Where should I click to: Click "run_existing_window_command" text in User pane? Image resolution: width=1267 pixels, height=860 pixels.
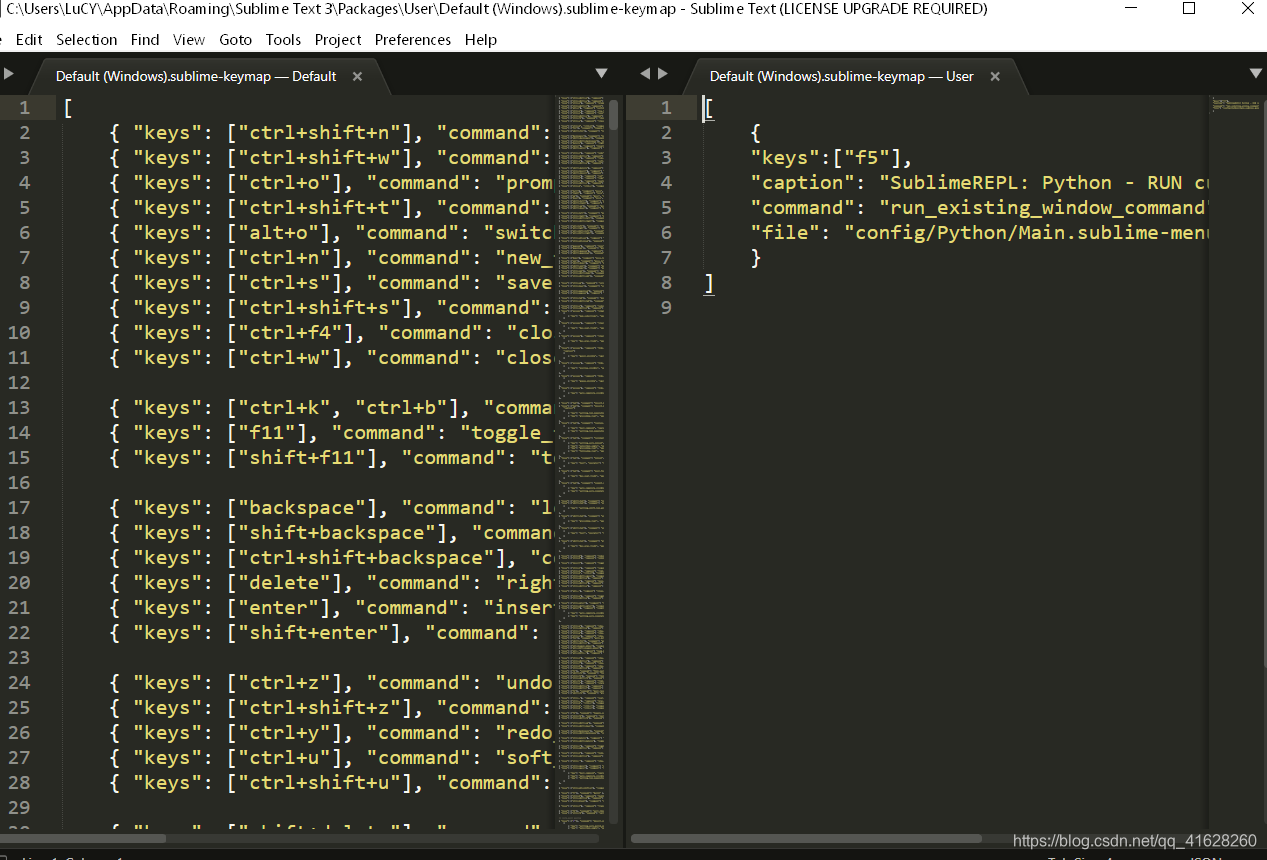click(x=1044, y=208)
